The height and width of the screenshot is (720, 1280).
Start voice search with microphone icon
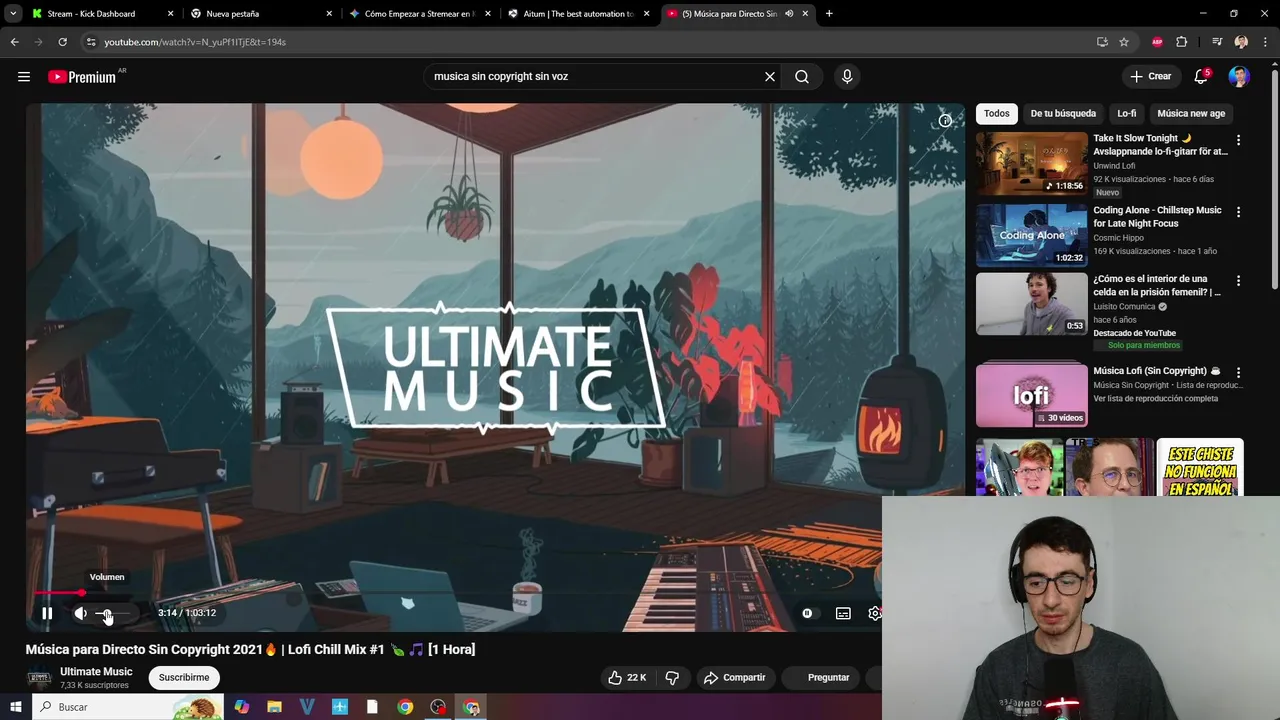click(x=847, y=76)
